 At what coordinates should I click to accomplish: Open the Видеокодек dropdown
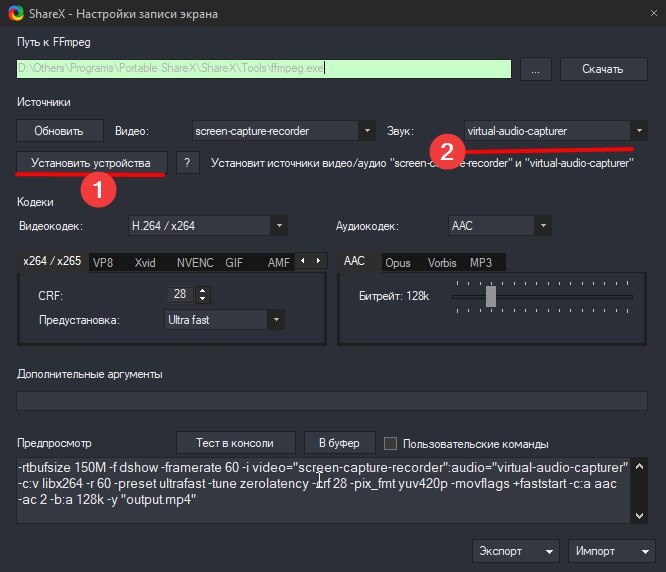pos(208,225)
